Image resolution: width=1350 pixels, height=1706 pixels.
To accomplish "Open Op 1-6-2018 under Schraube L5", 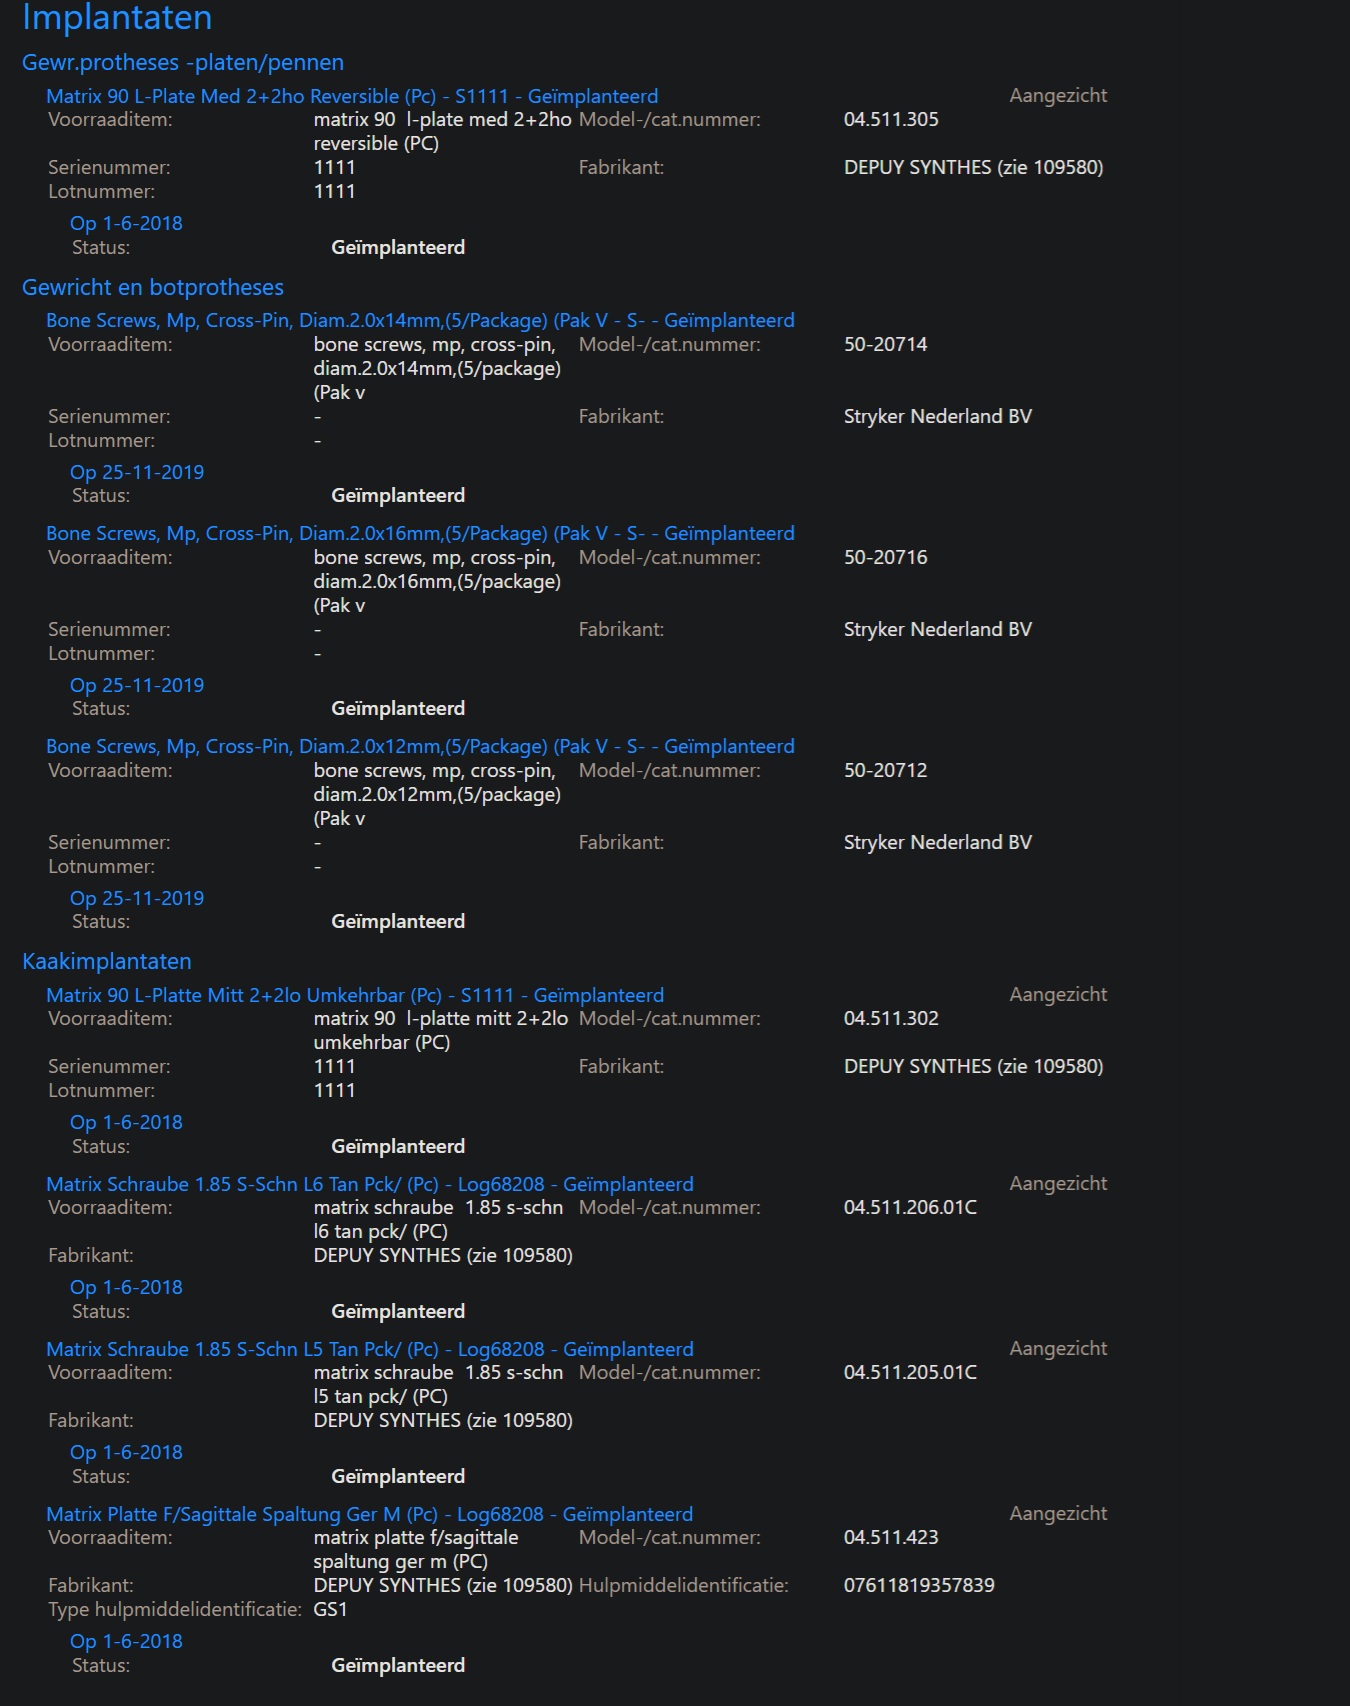I will click(x=126, y=1452).
